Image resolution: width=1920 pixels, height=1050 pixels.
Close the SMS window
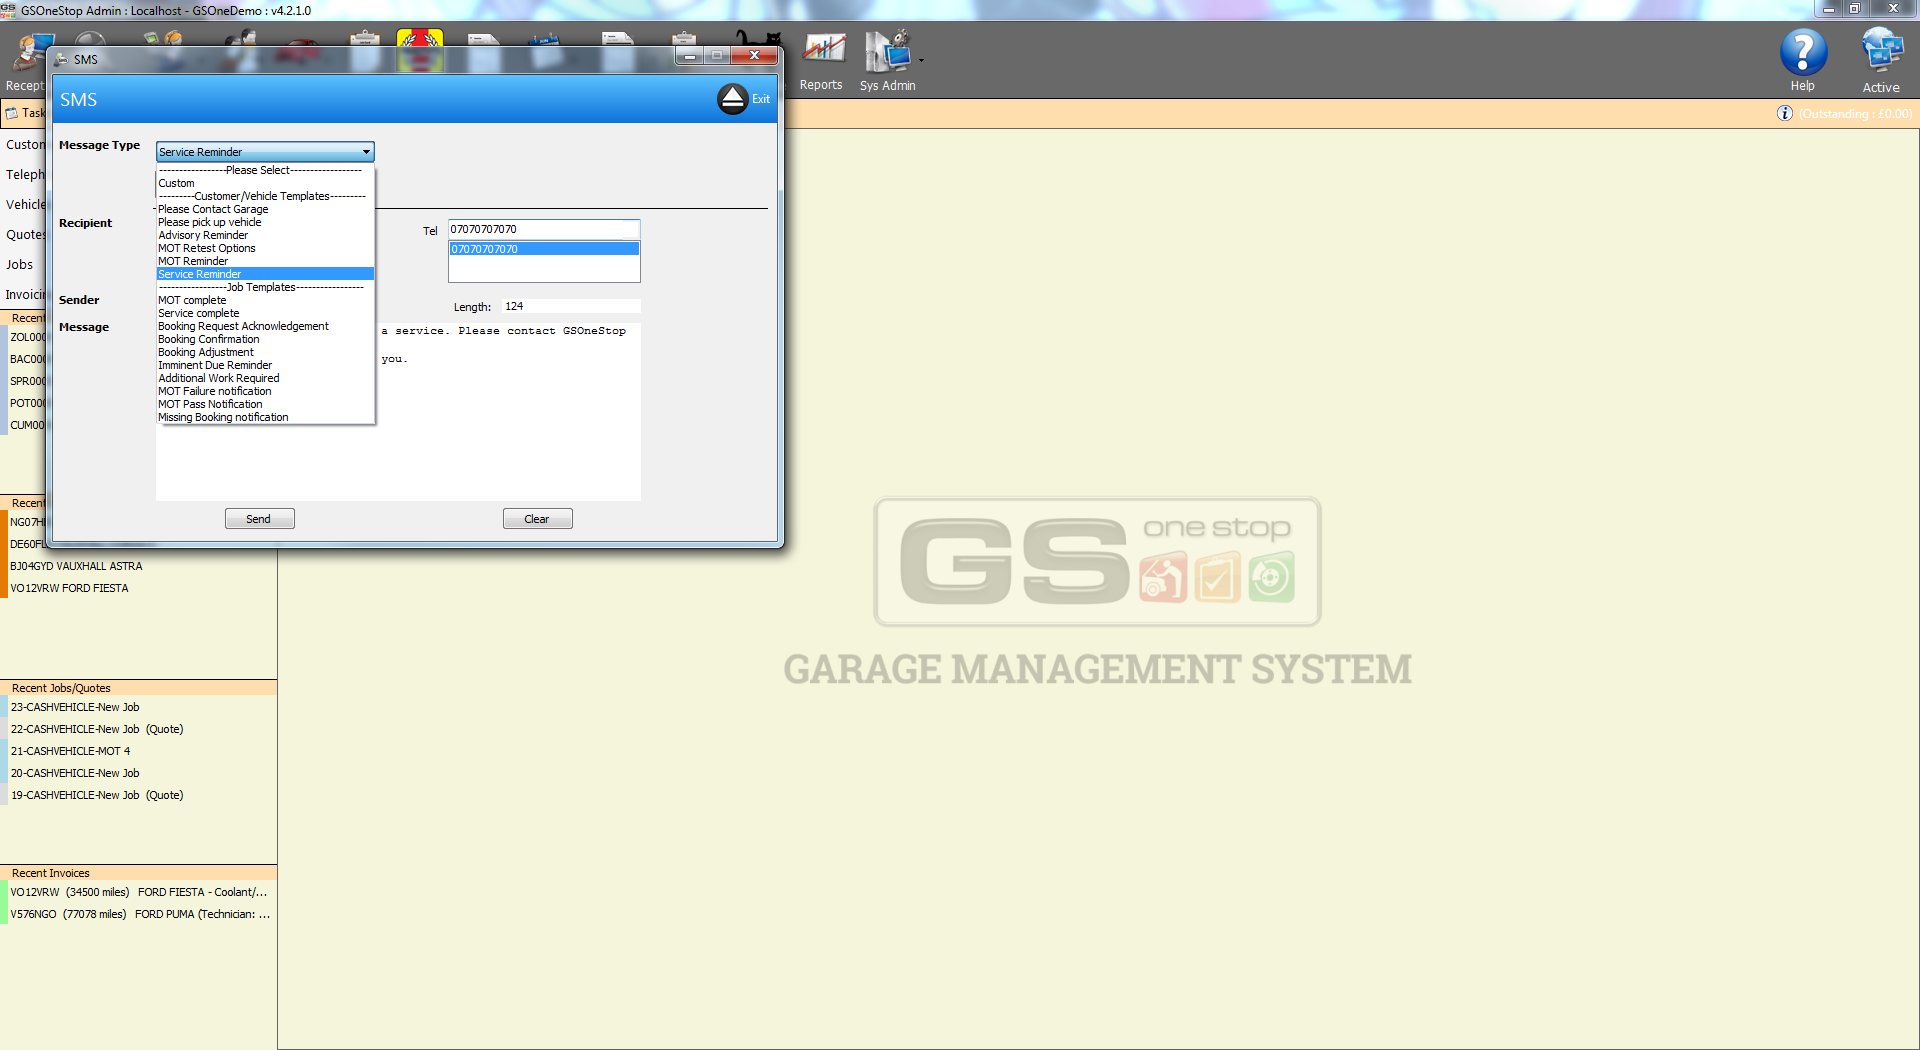[755, 56]
